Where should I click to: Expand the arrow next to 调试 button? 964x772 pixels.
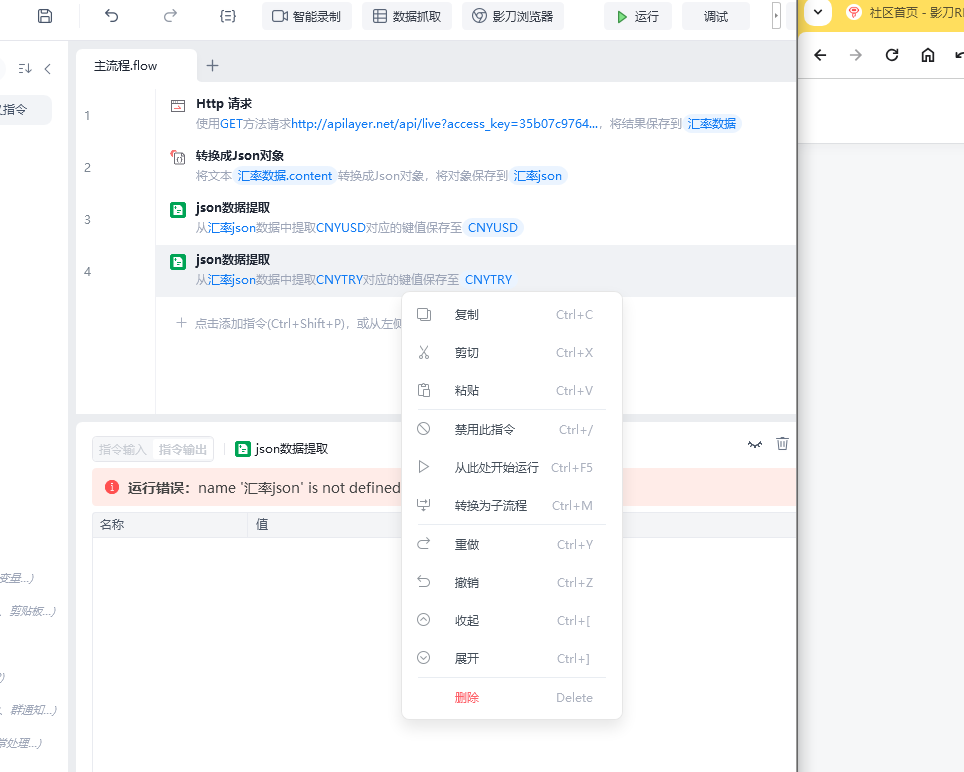776,16
